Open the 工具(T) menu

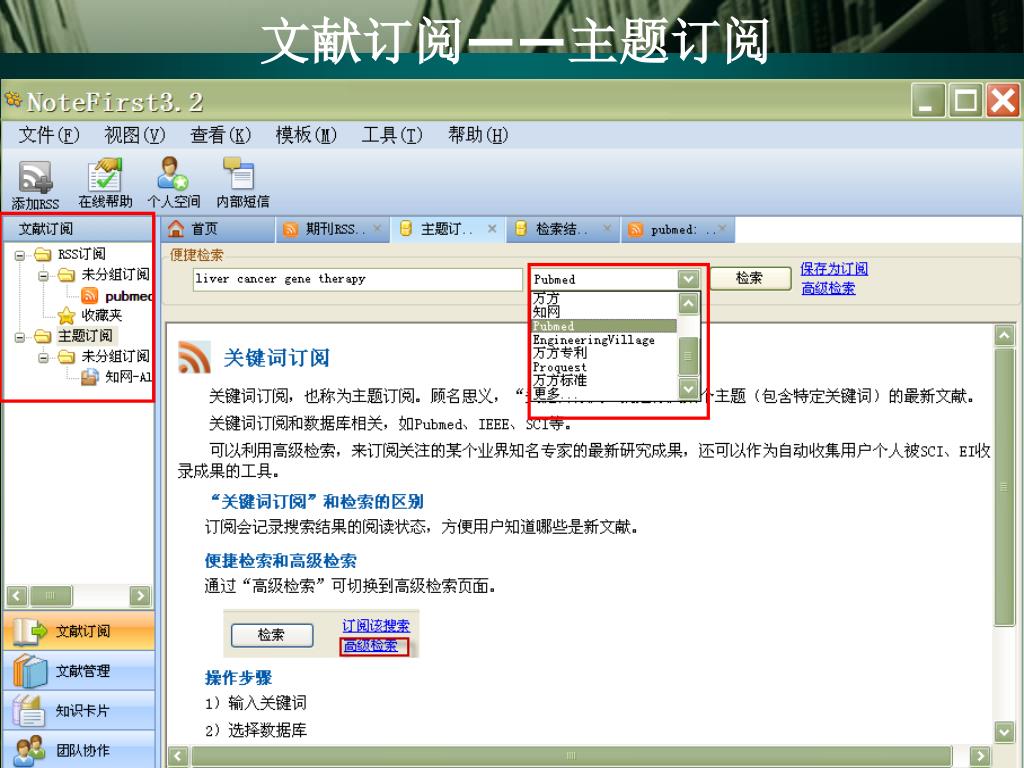click(392, 135)
